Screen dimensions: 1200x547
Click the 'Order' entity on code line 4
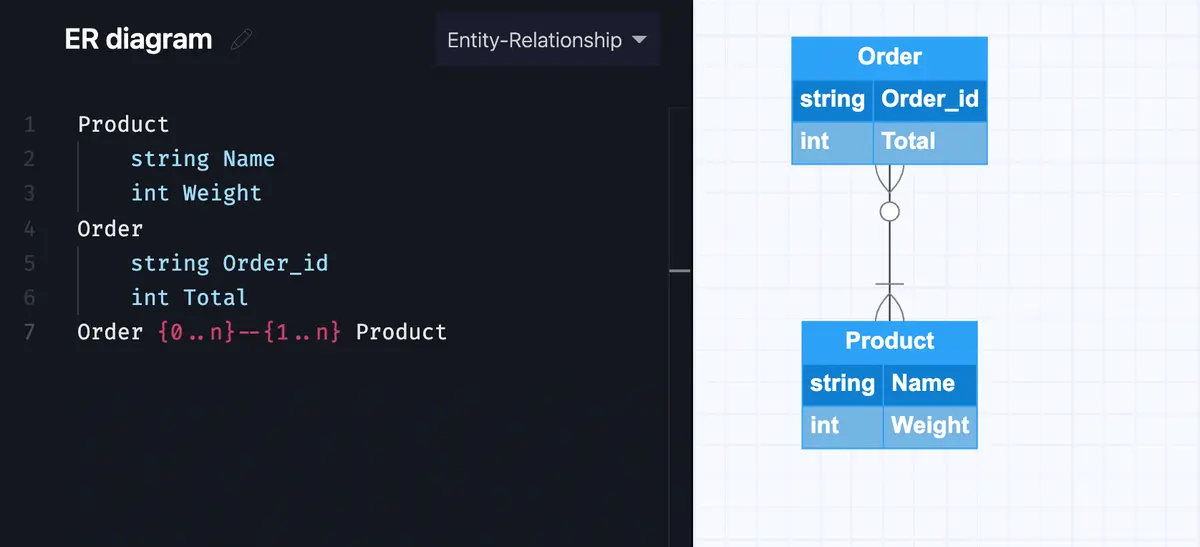tap(110, 229)
